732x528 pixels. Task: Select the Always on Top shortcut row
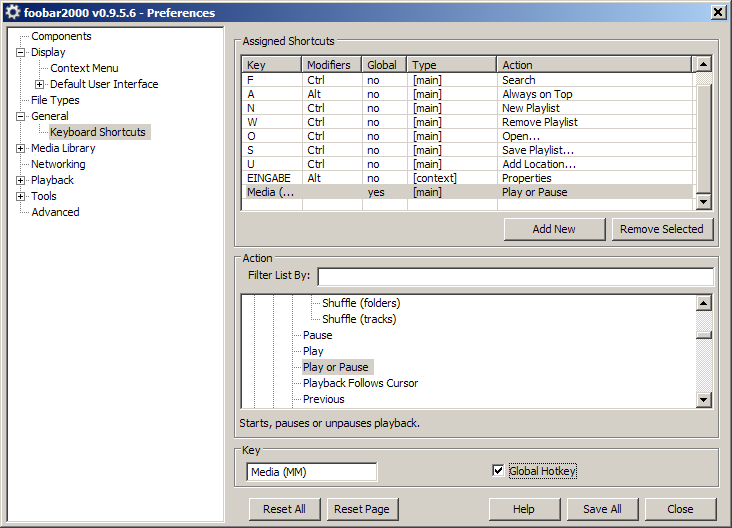click(468, 94)
